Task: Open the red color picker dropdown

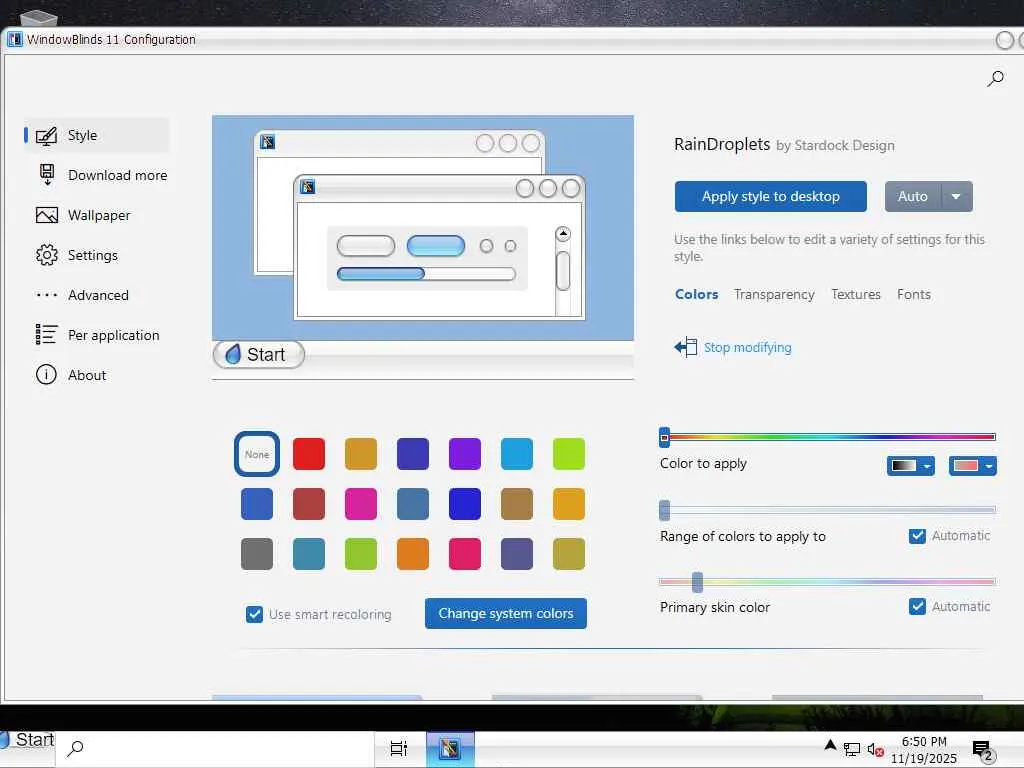Action: click(x=972, y=466)
